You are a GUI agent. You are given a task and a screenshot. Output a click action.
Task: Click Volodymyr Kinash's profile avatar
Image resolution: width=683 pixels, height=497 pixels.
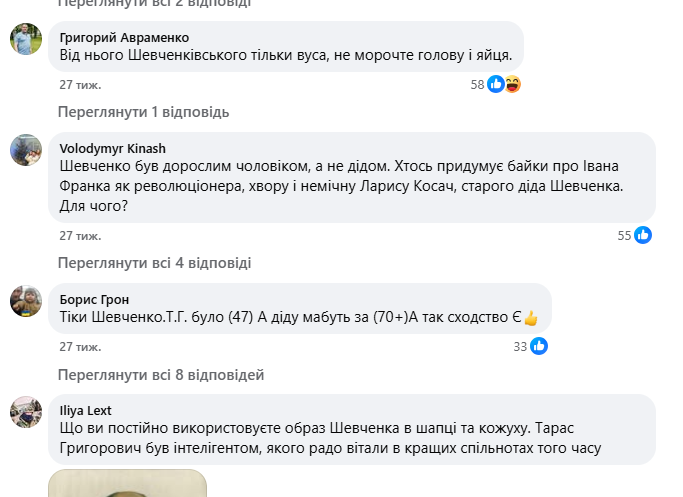[25, 150]
